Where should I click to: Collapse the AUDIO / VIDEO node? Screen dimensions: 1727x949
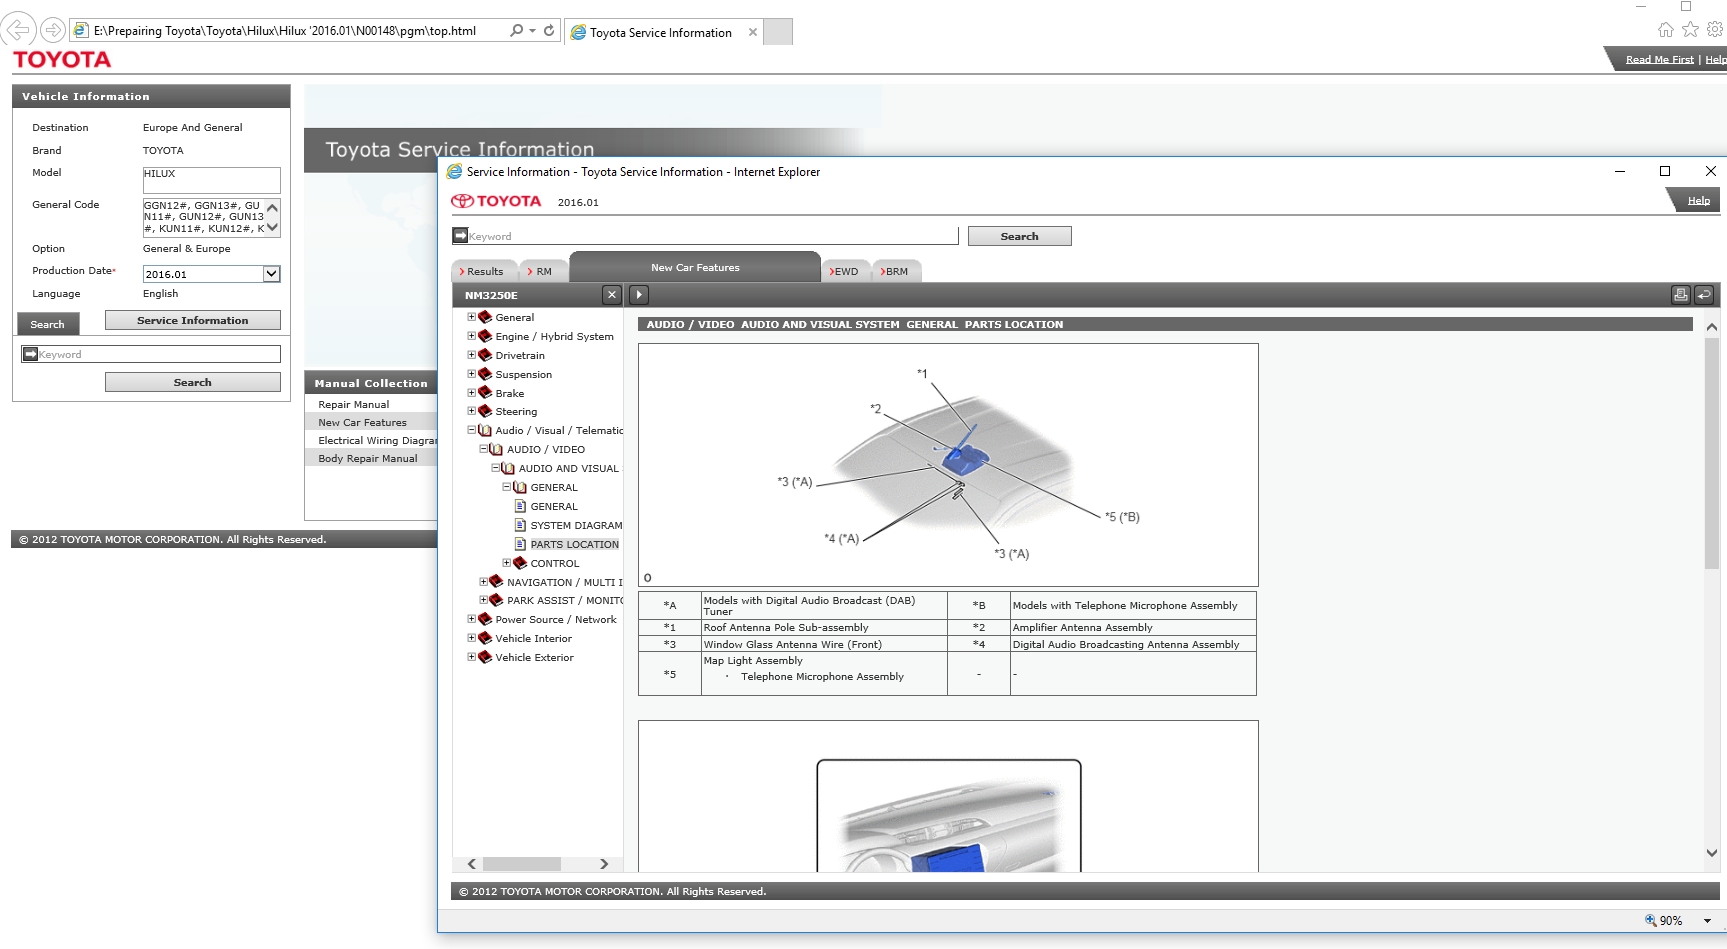[x=483, y=449]
